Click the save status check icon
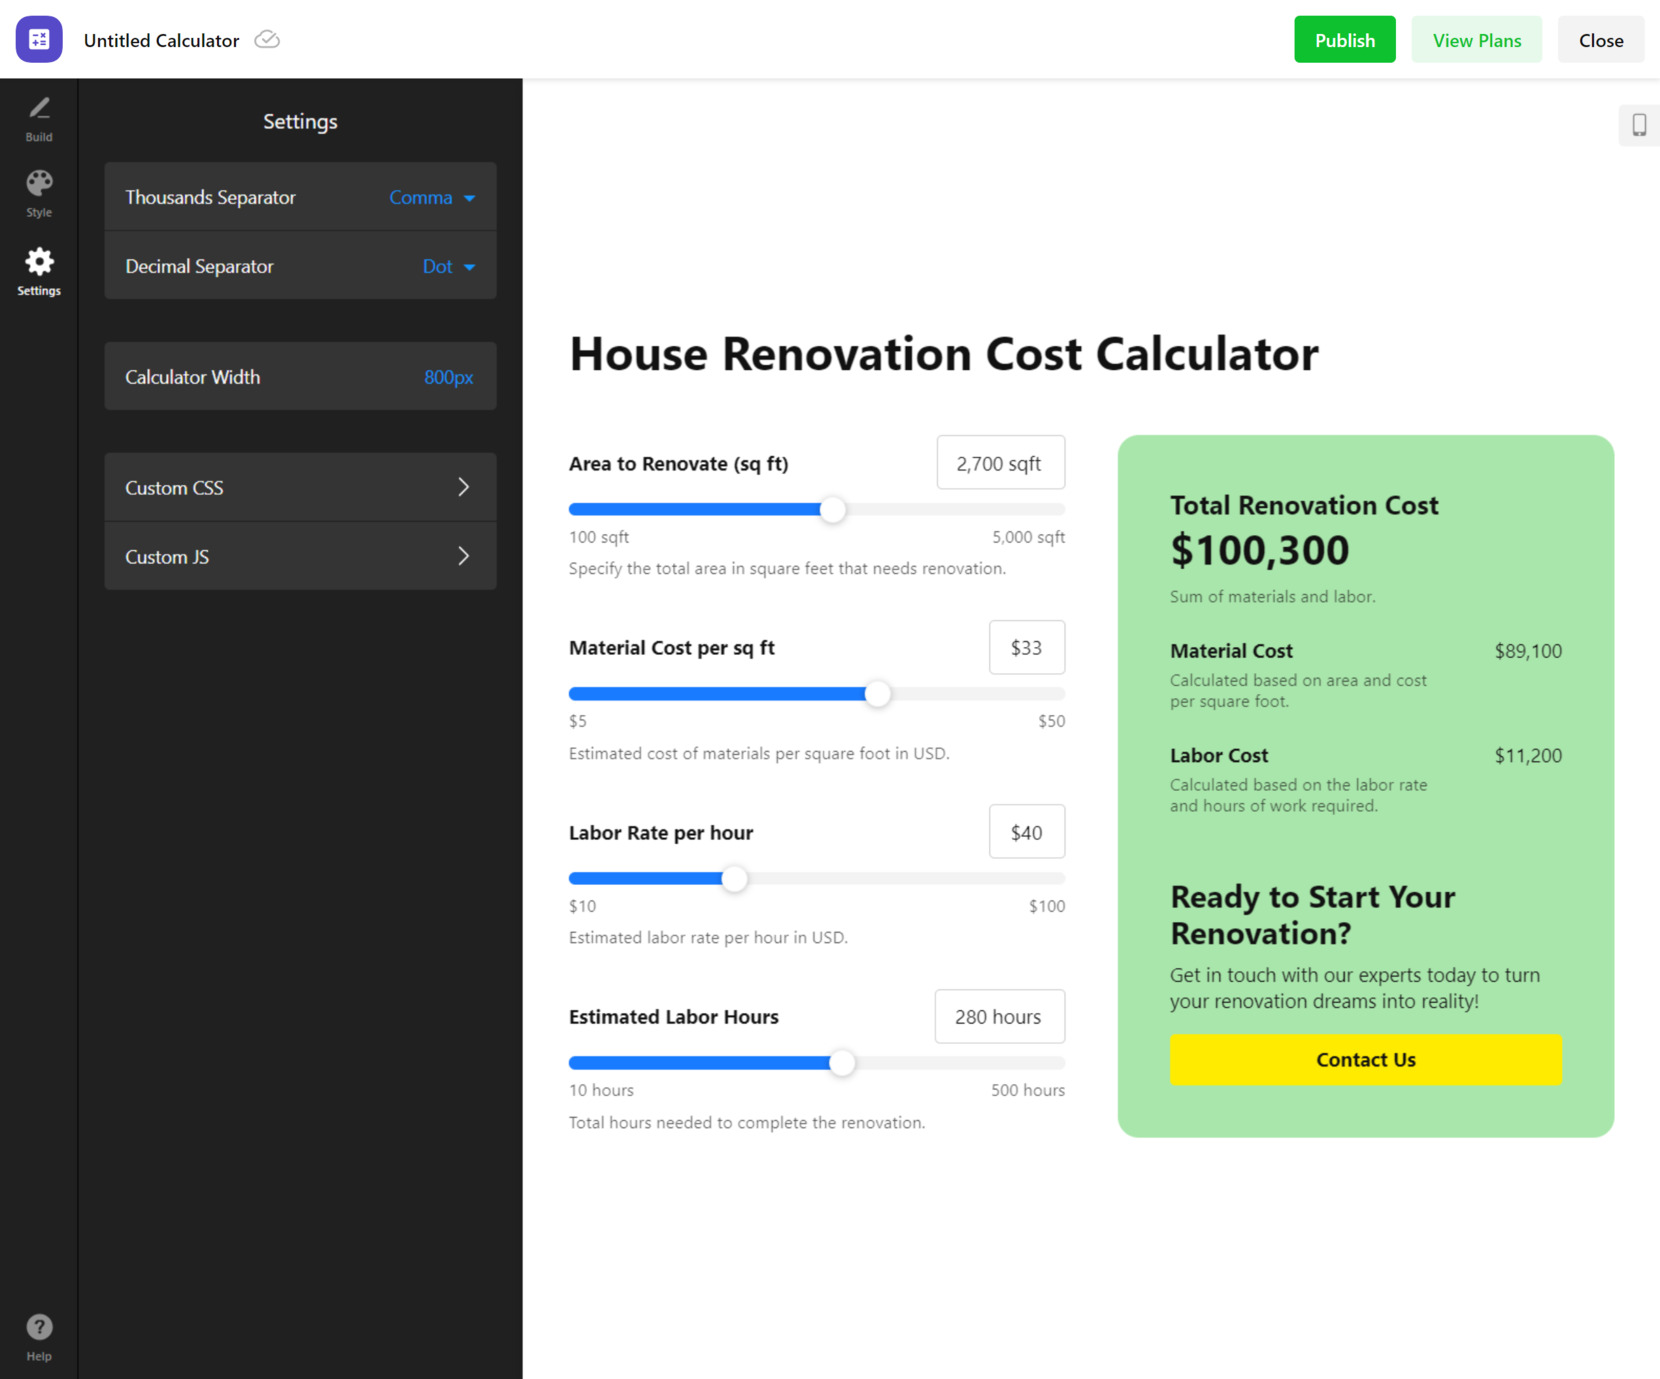Image resolution: width=1660 pixels, height=1379 pixels. coord(266,40)
